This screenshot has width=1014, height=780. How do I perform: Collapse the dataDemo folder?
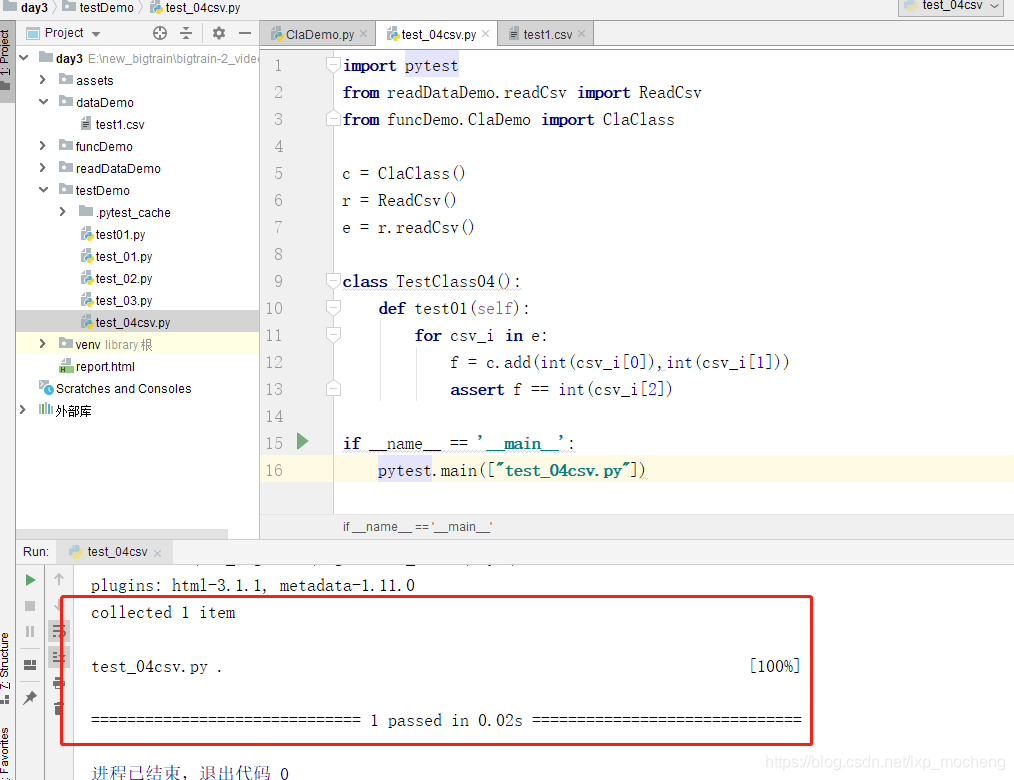43,102
